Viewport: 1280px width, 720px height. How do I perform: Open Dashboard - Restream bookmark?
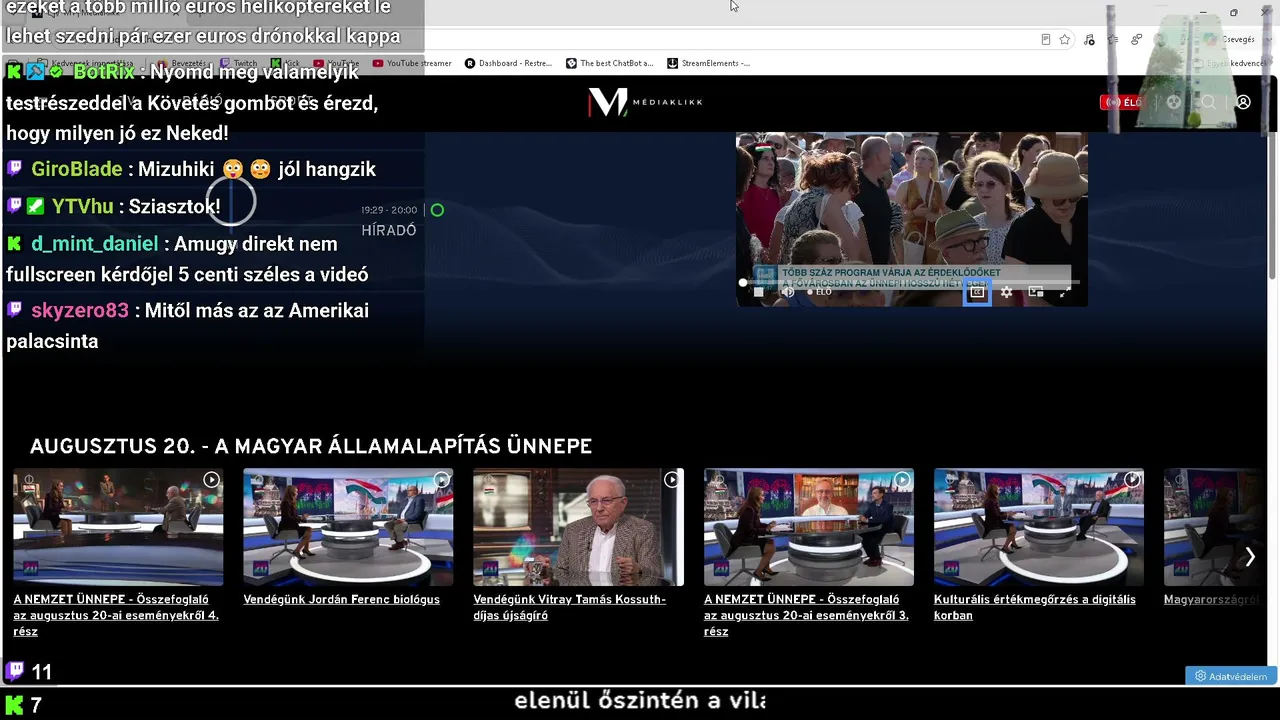click(508, 63)
